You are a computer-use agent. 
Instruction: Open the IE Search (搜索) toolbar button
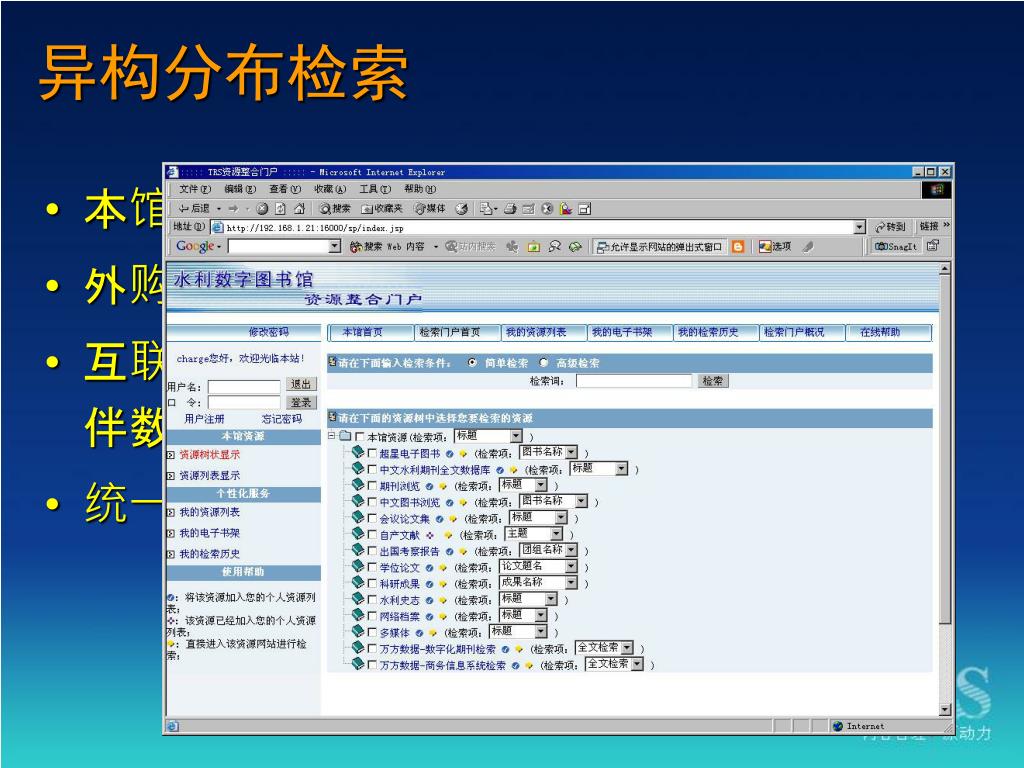[x=335, y=209]
